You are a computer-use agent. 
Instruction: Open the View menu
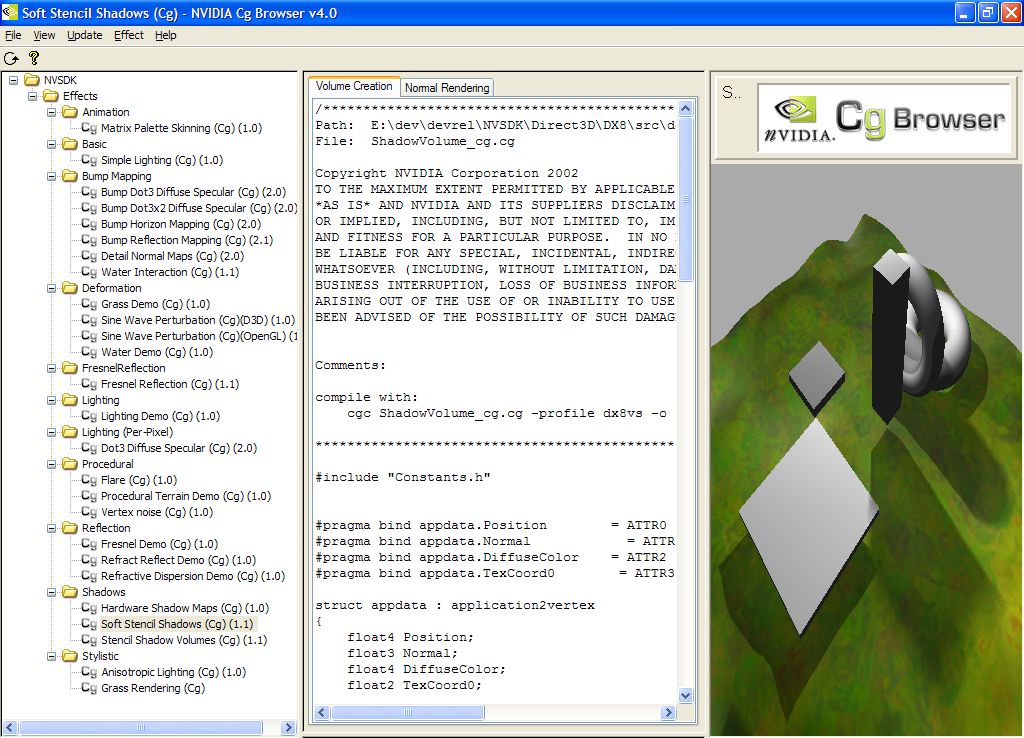pos(44,35)
